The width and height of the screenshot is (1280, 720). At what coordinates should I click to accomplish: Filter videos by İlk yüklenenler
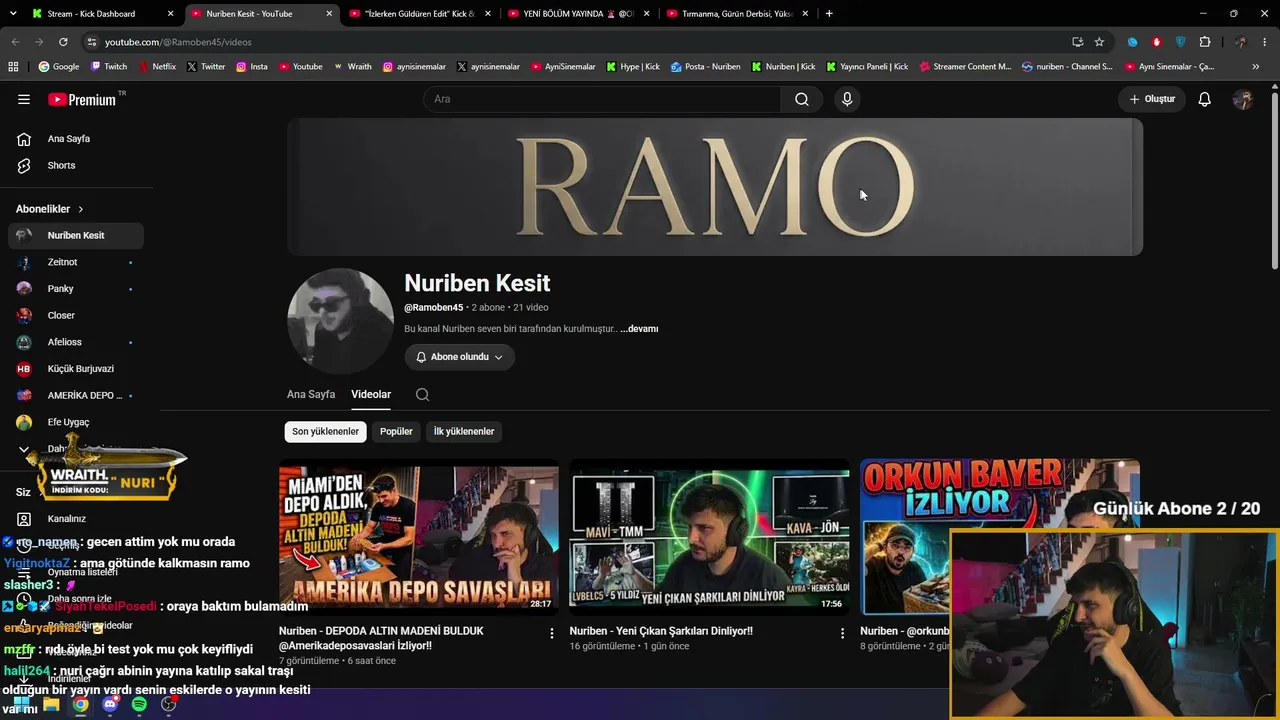pos(464,431)
